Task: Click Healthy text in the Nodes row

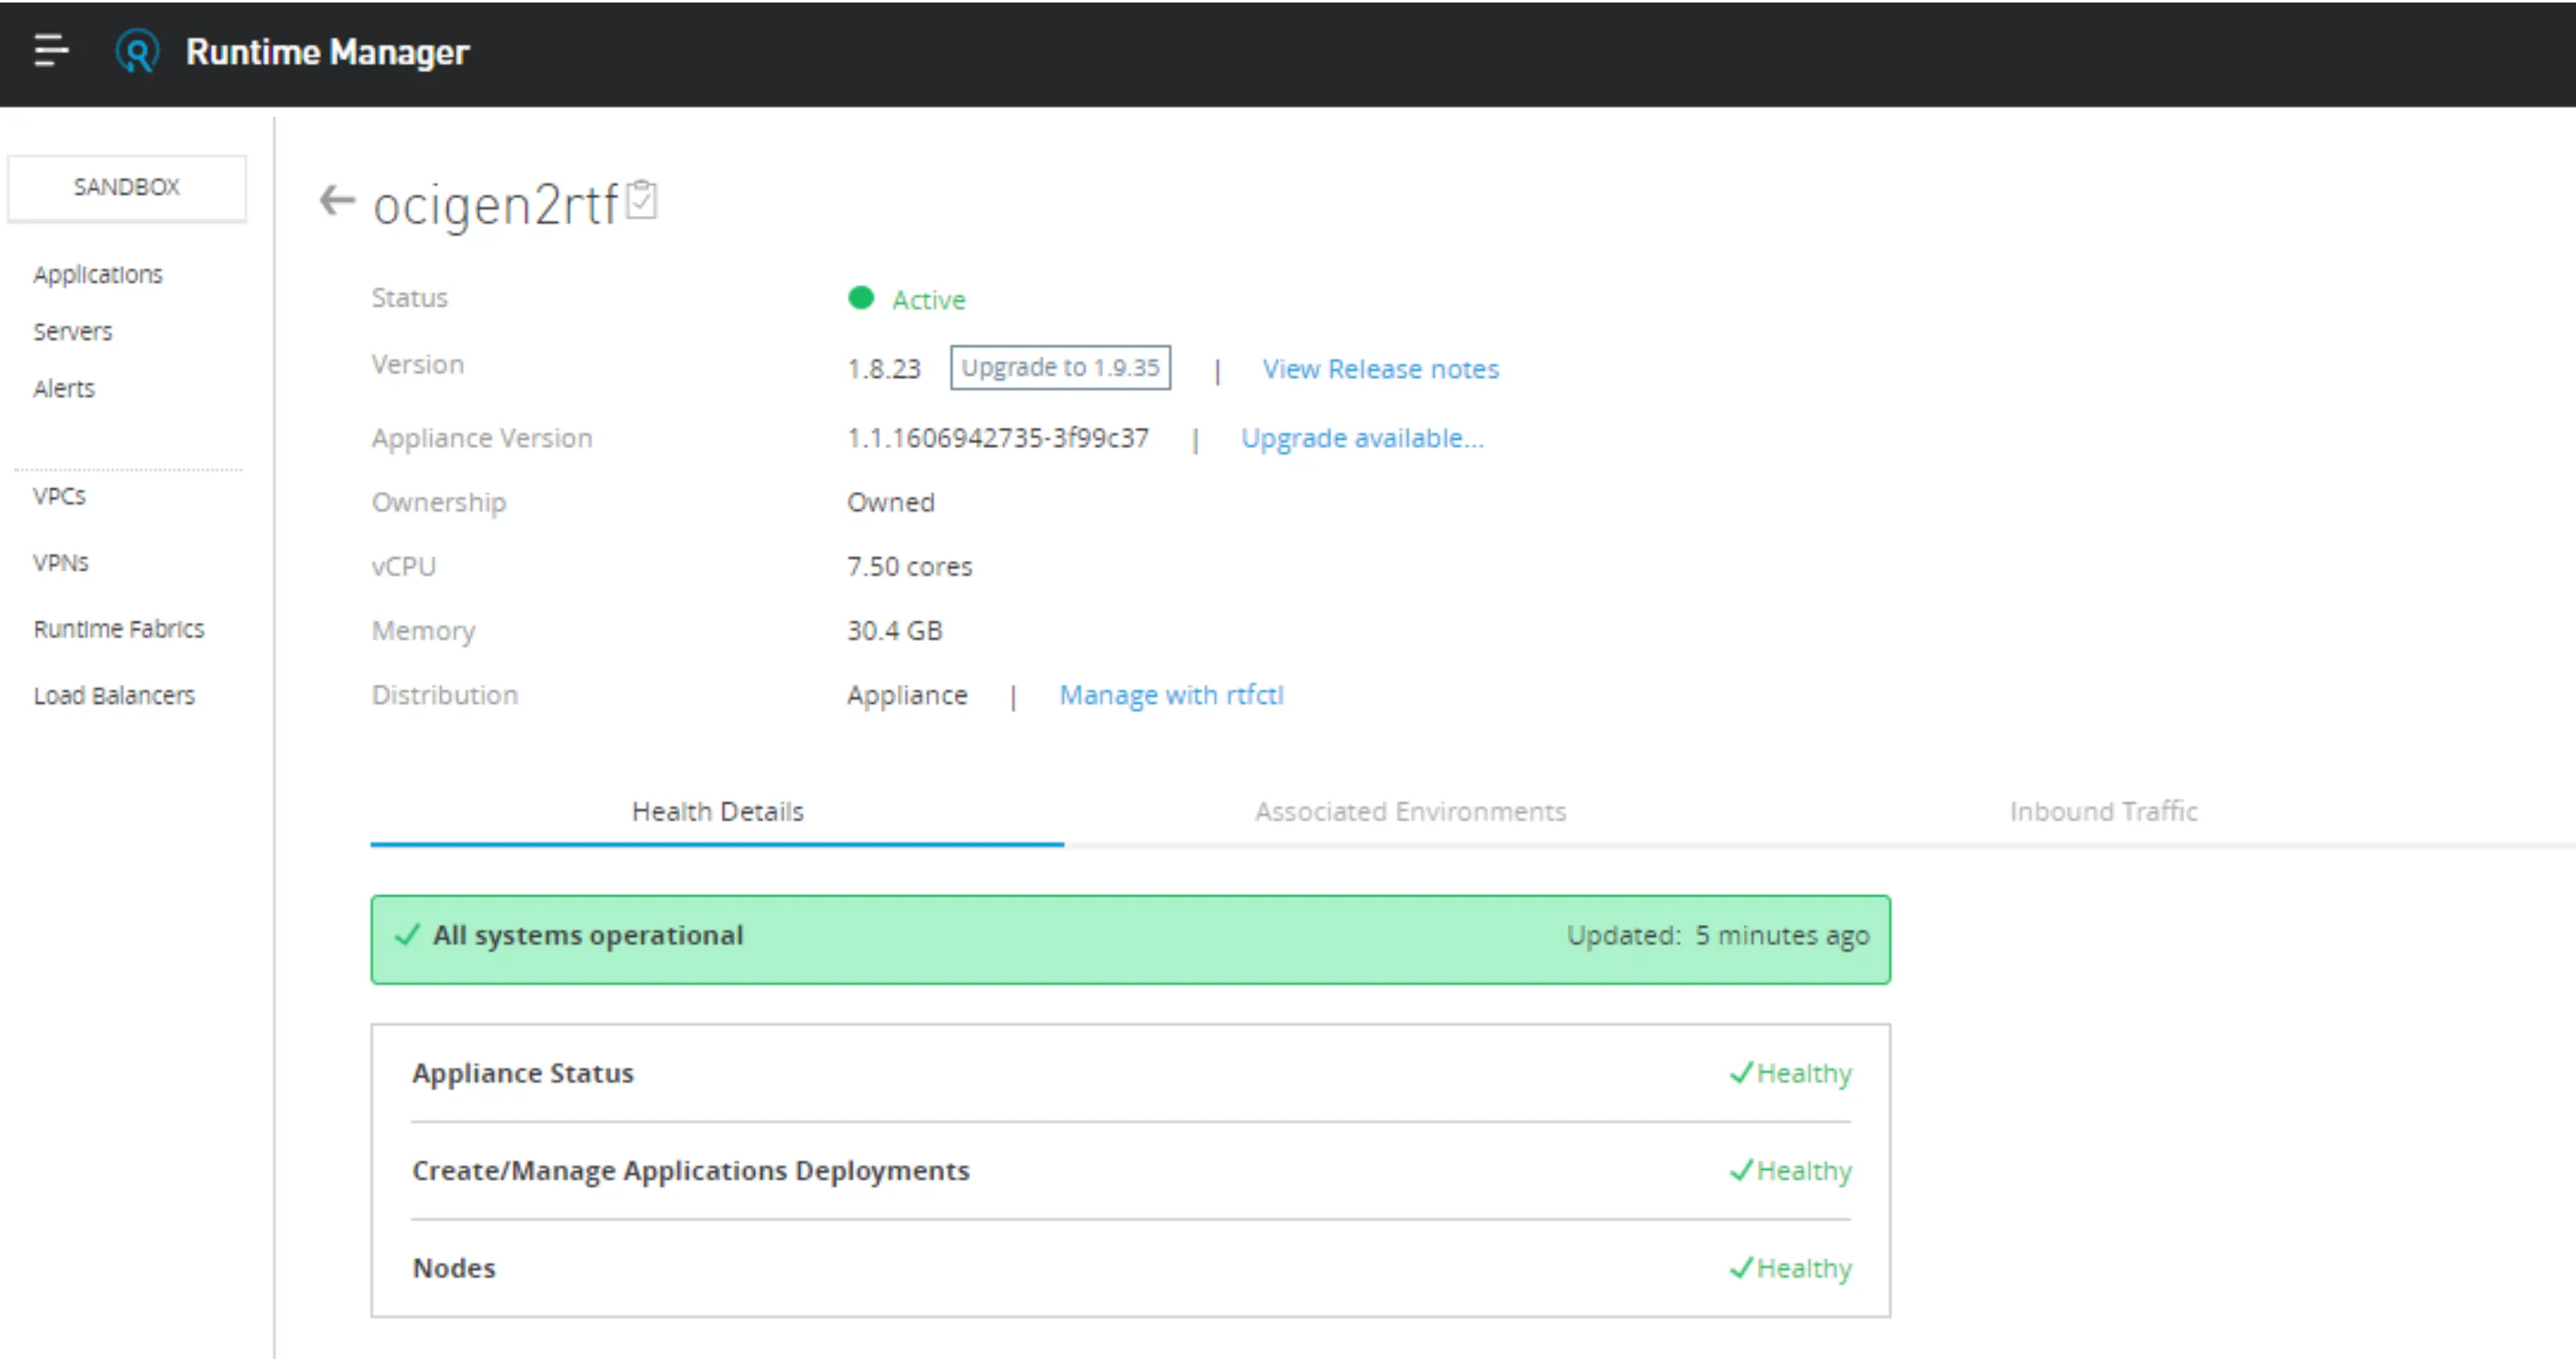Action: (1804, 1268)
